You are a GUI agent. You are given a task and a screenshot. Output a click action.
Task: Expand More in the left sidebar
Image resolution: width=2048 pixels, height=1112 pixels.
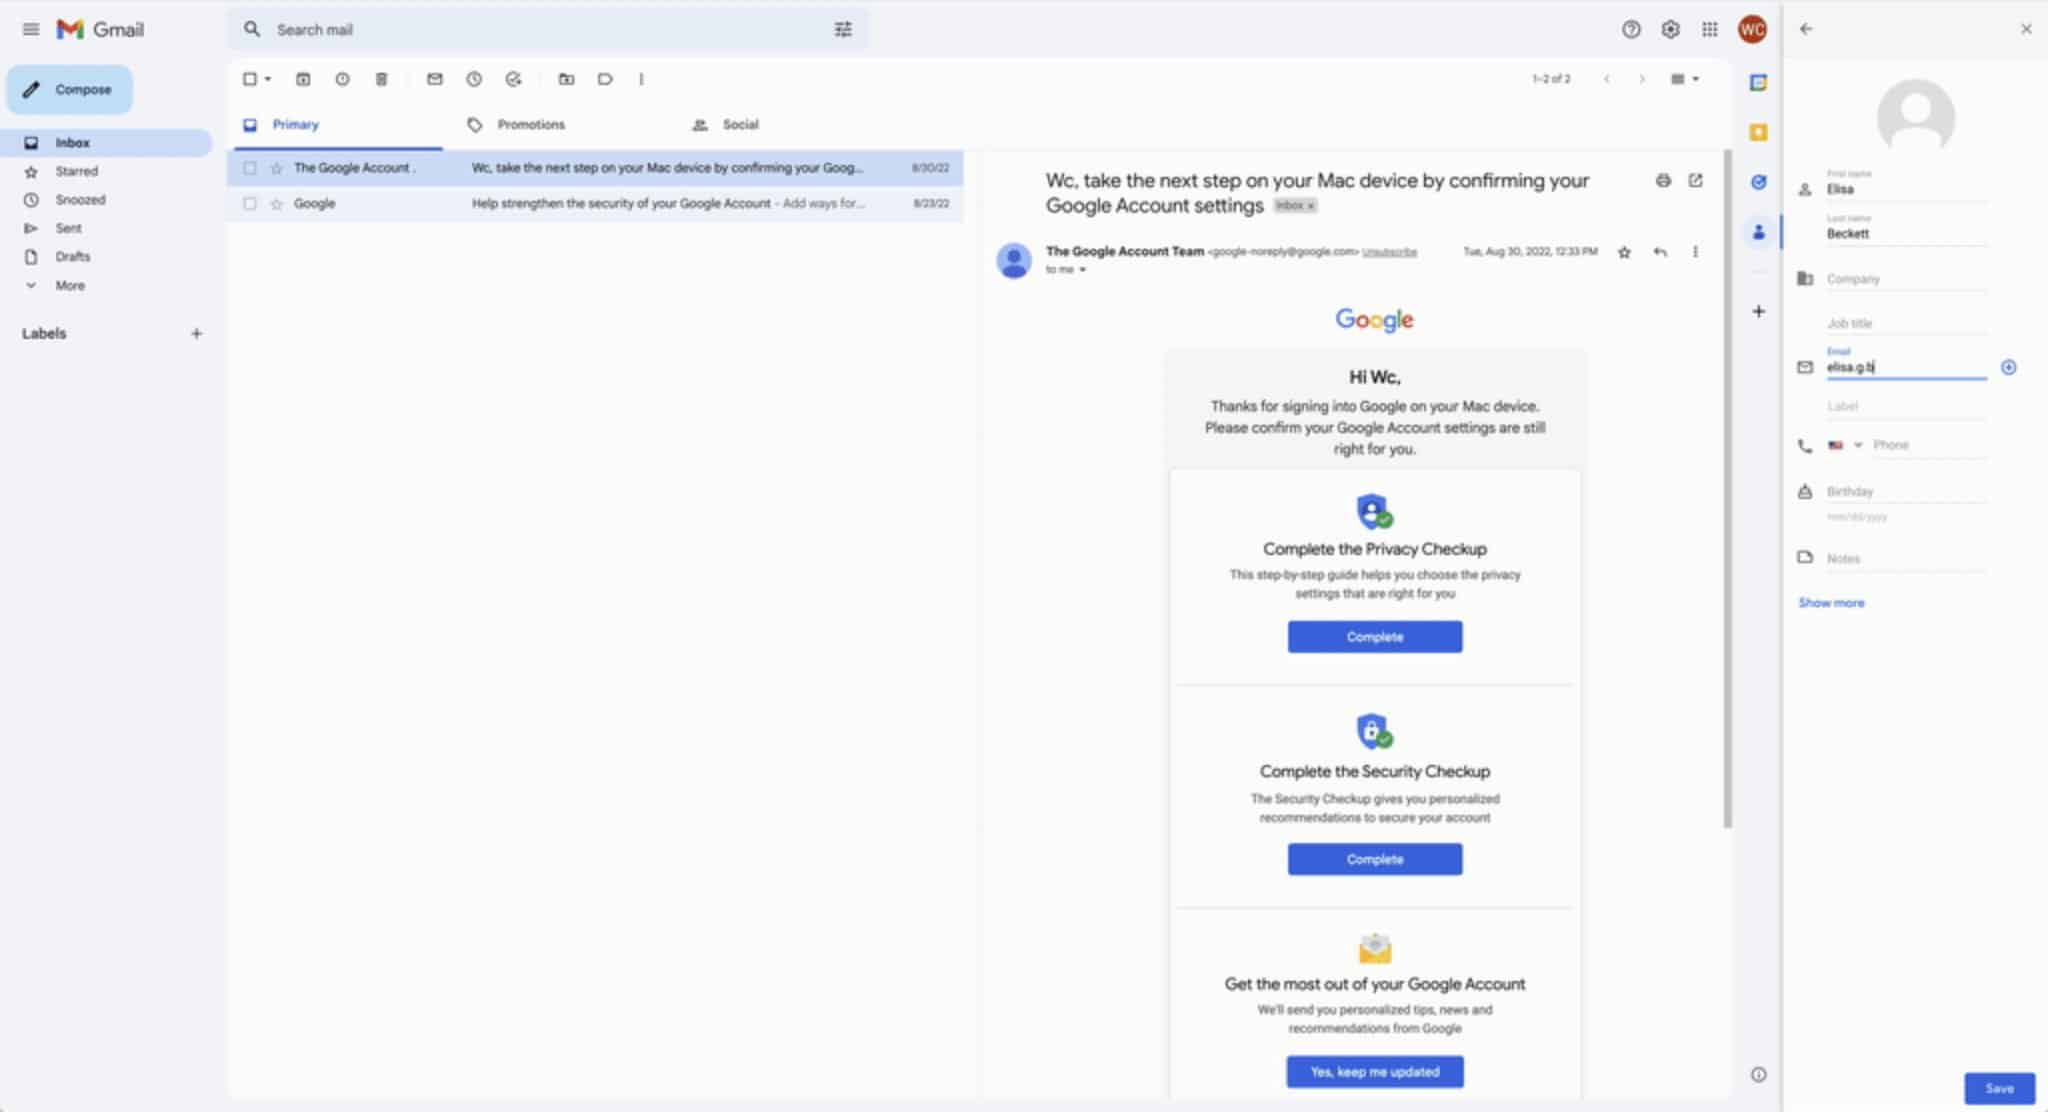(x=69, y=285)
